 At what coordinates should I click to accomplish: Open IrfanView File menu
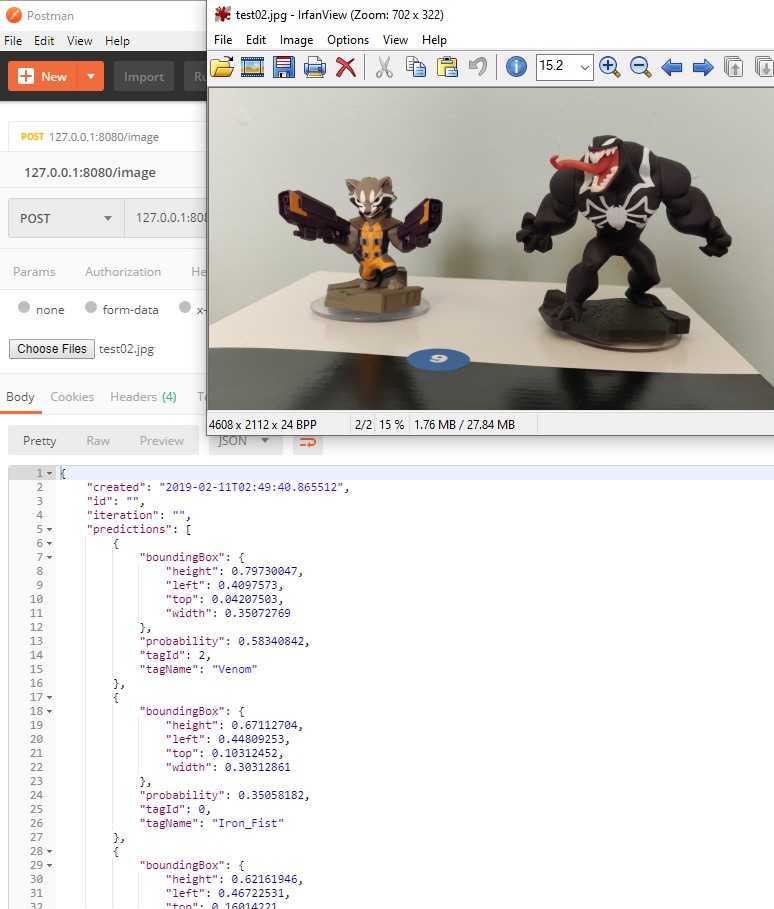223,40
